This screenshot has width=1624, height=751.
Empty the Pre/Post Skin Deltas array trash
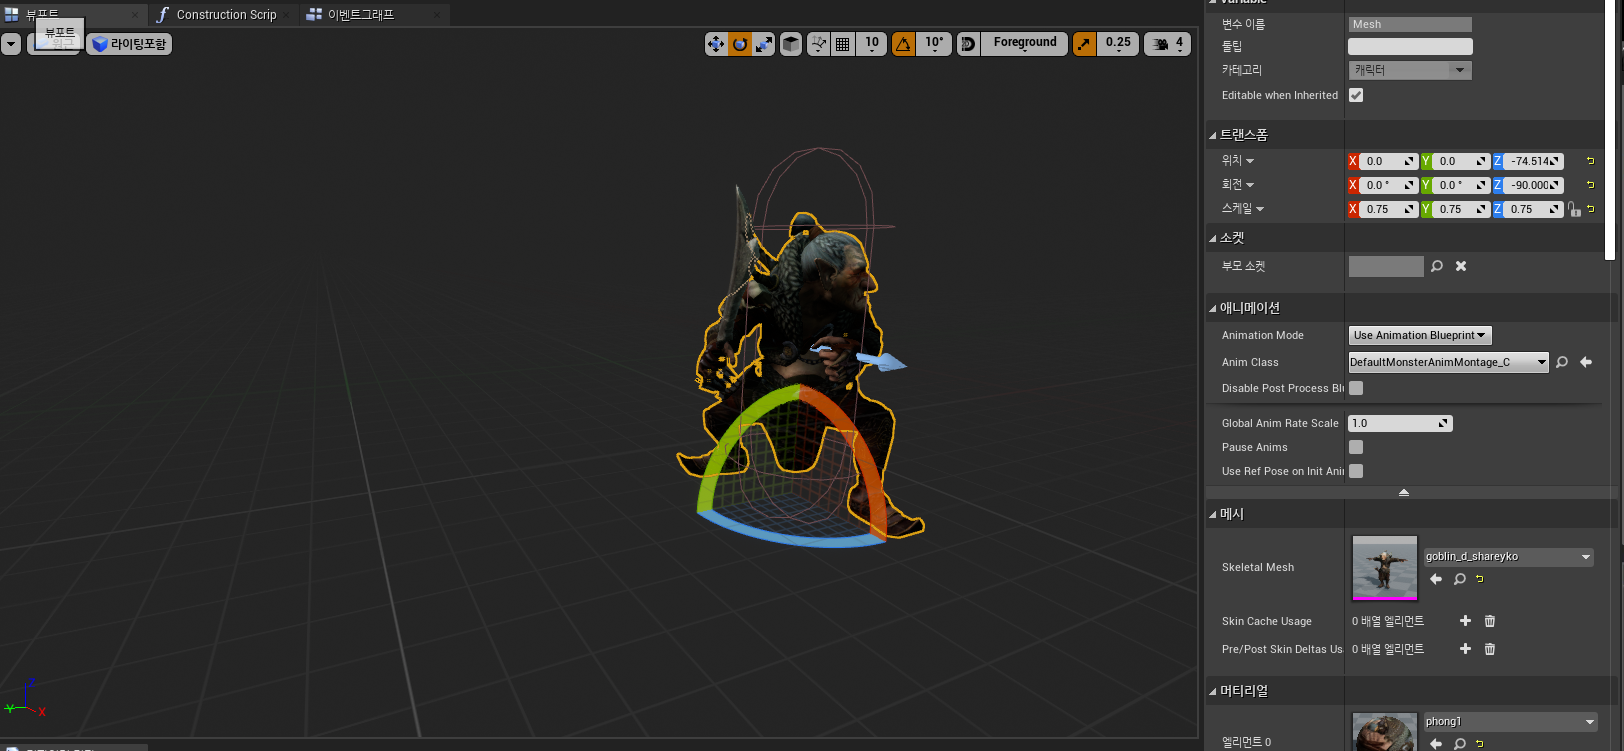[x=1490, y=649]
